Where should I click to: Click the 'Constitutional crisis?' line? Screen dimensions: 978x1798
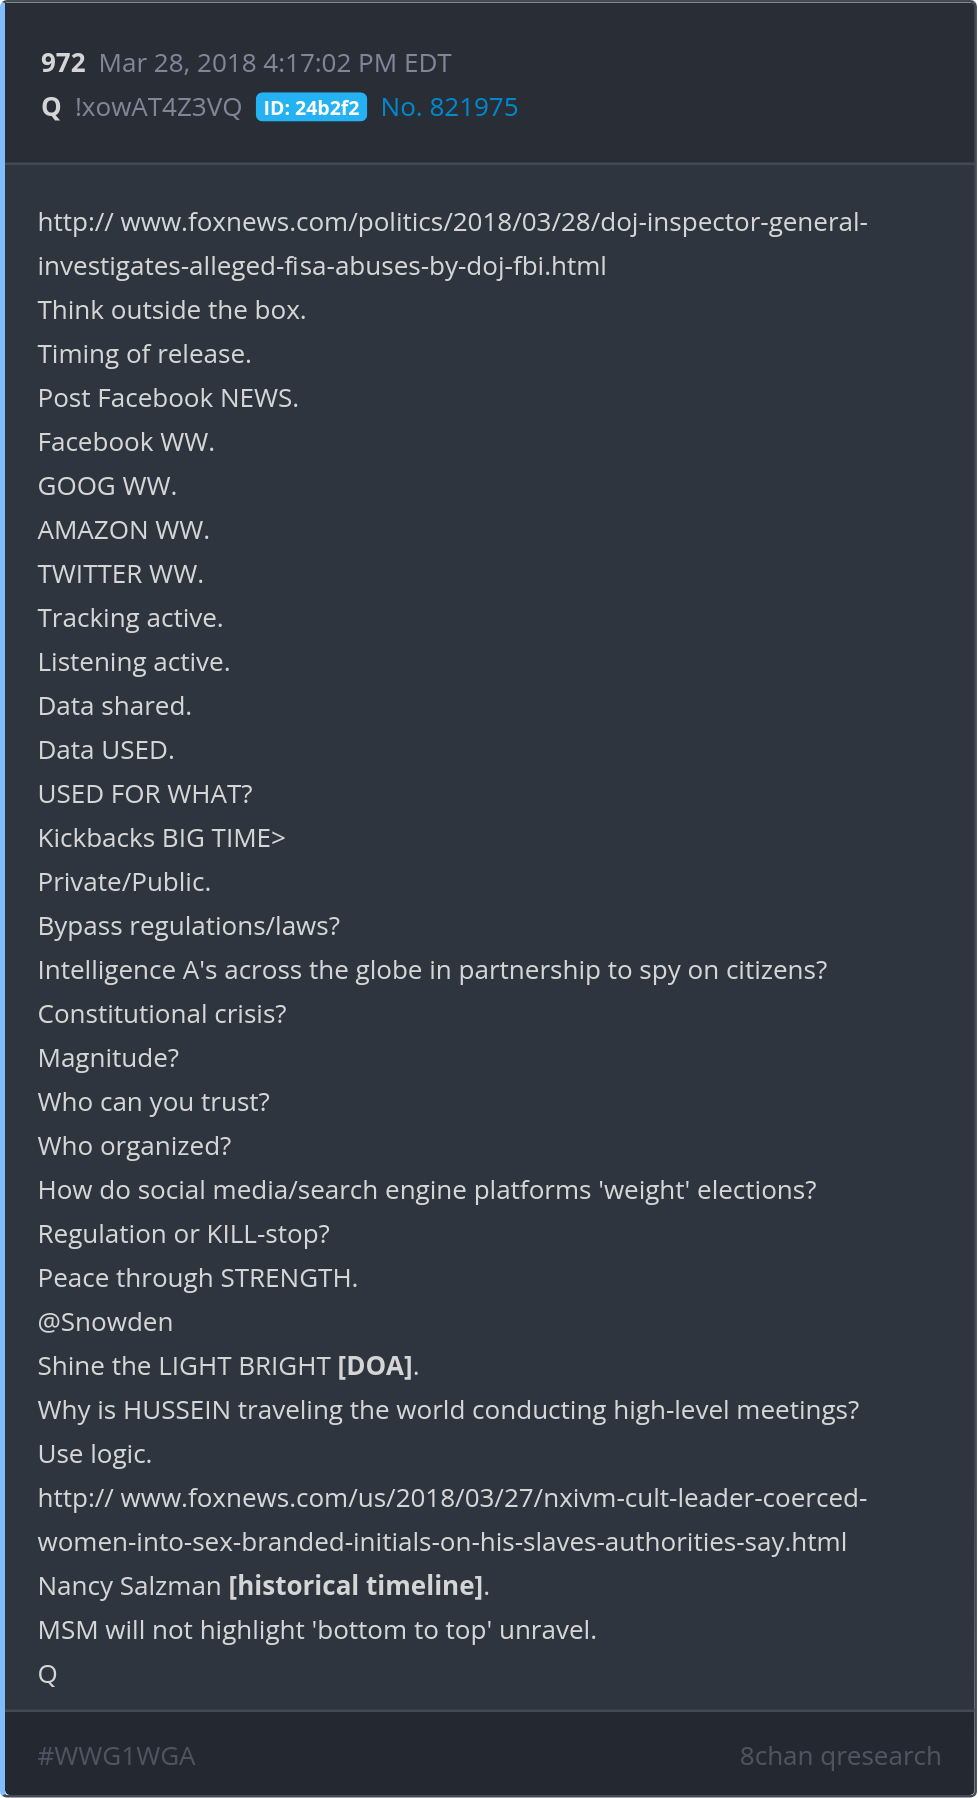[162, 1014]
